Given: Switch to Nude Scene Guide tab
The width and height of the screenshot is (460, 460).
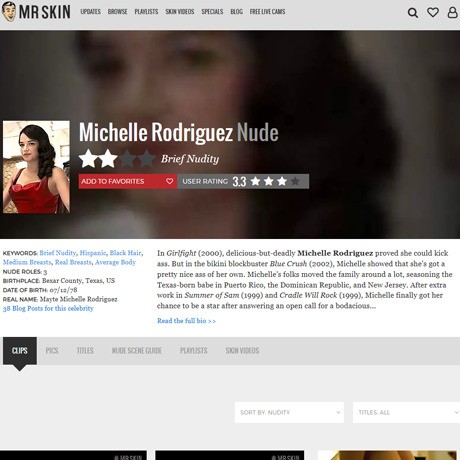Looking at the screenshot, I should pyautogui.click(x=137, y=351).
